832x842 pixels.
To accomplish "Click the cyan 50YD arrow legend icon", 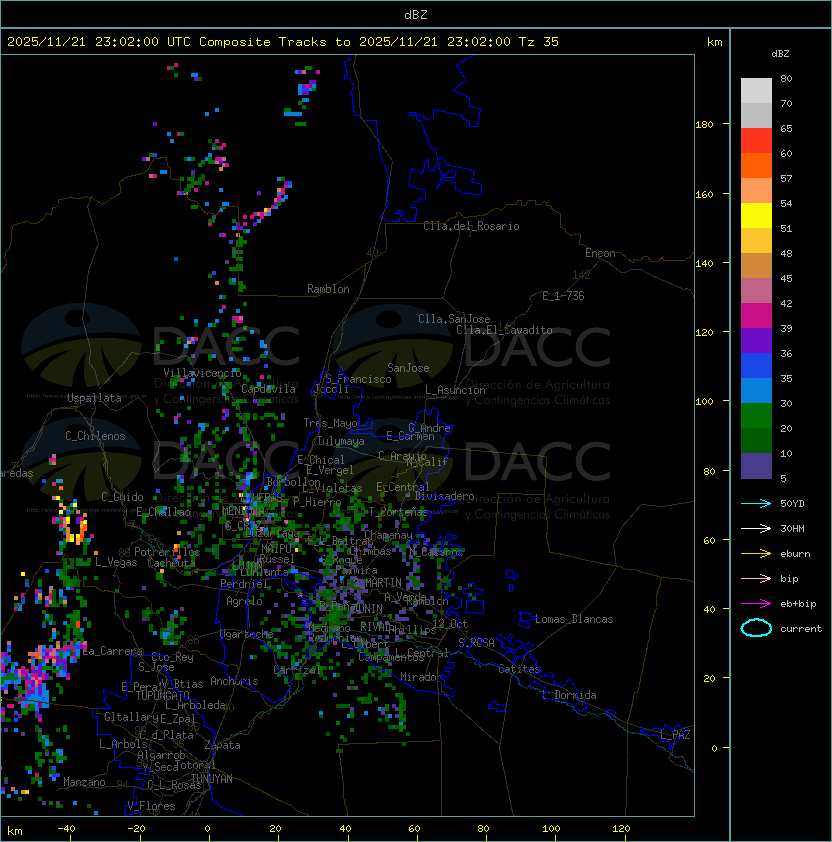I will point(756,504).
